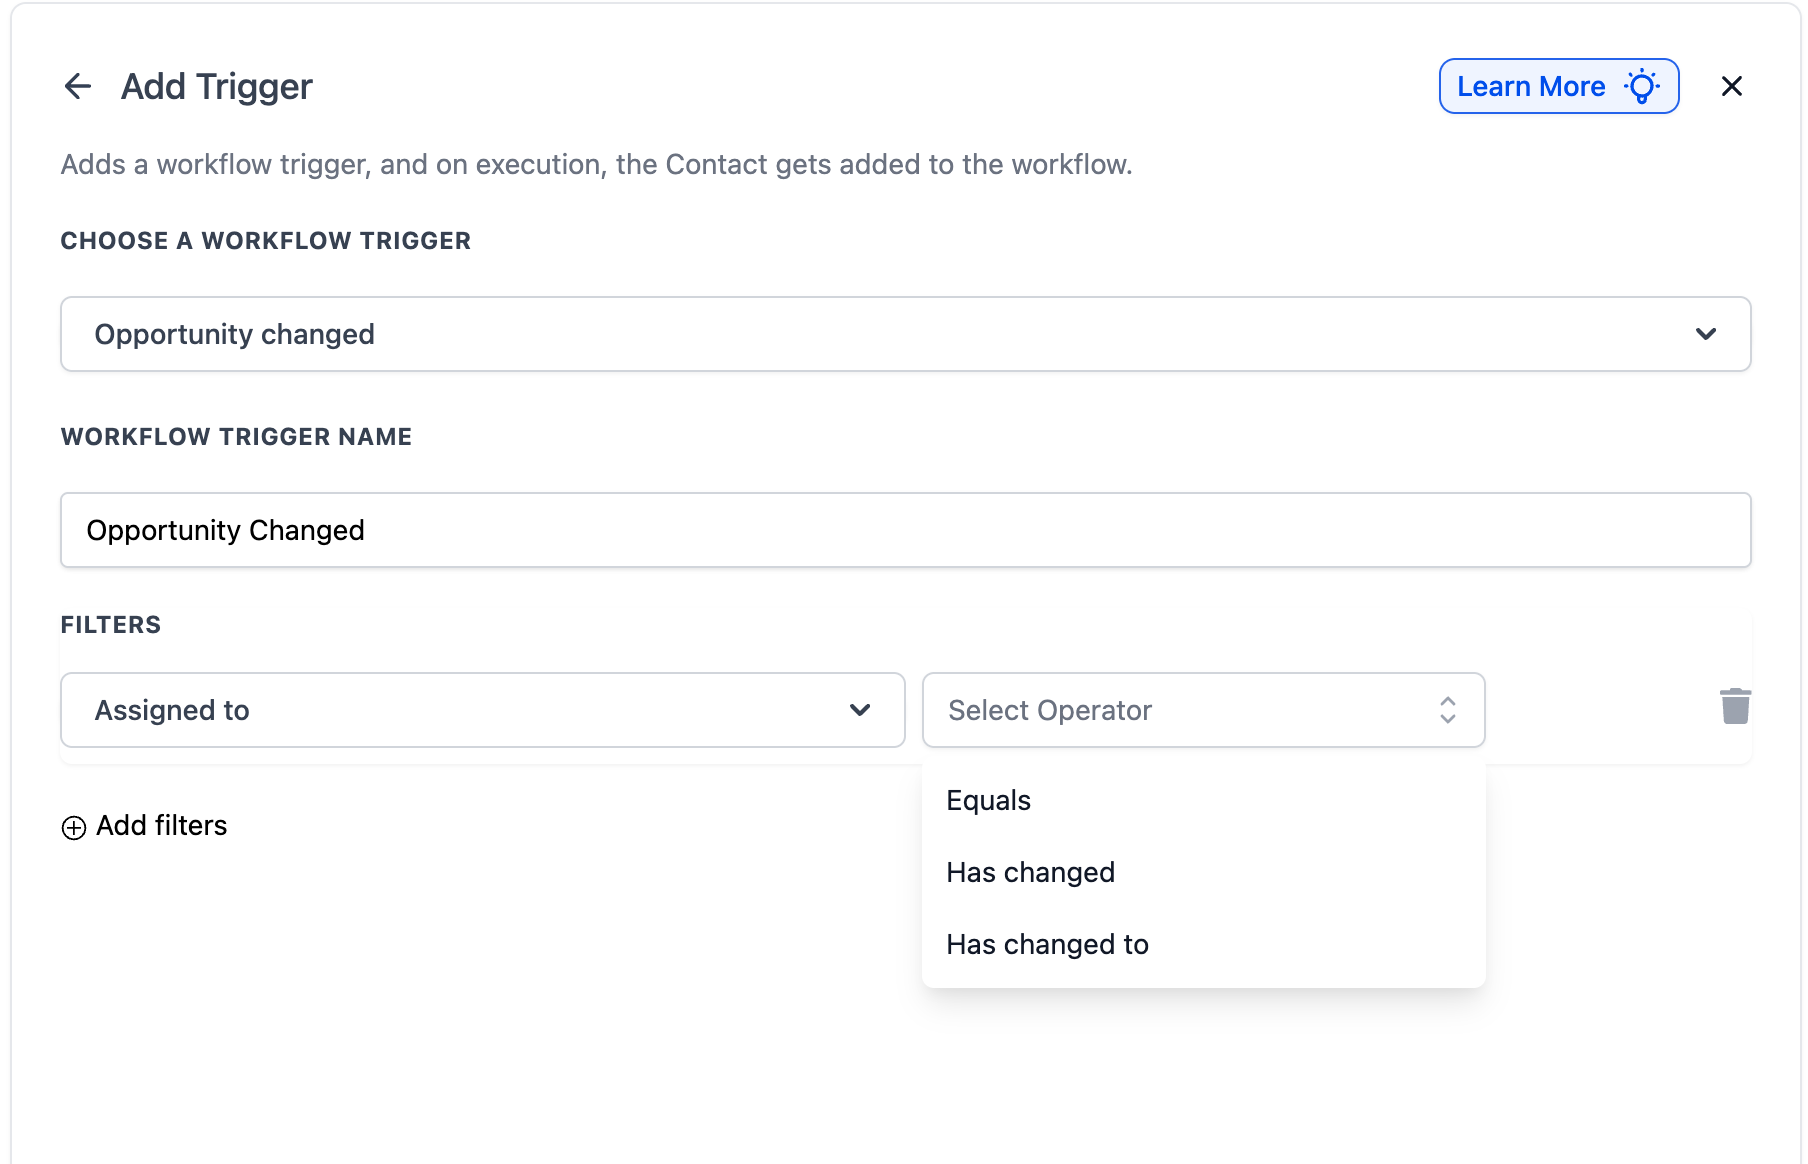Choose the Has changed operator option
The height and width of the screenshot is (1164, 1808).
click(x=1030, y=873)
